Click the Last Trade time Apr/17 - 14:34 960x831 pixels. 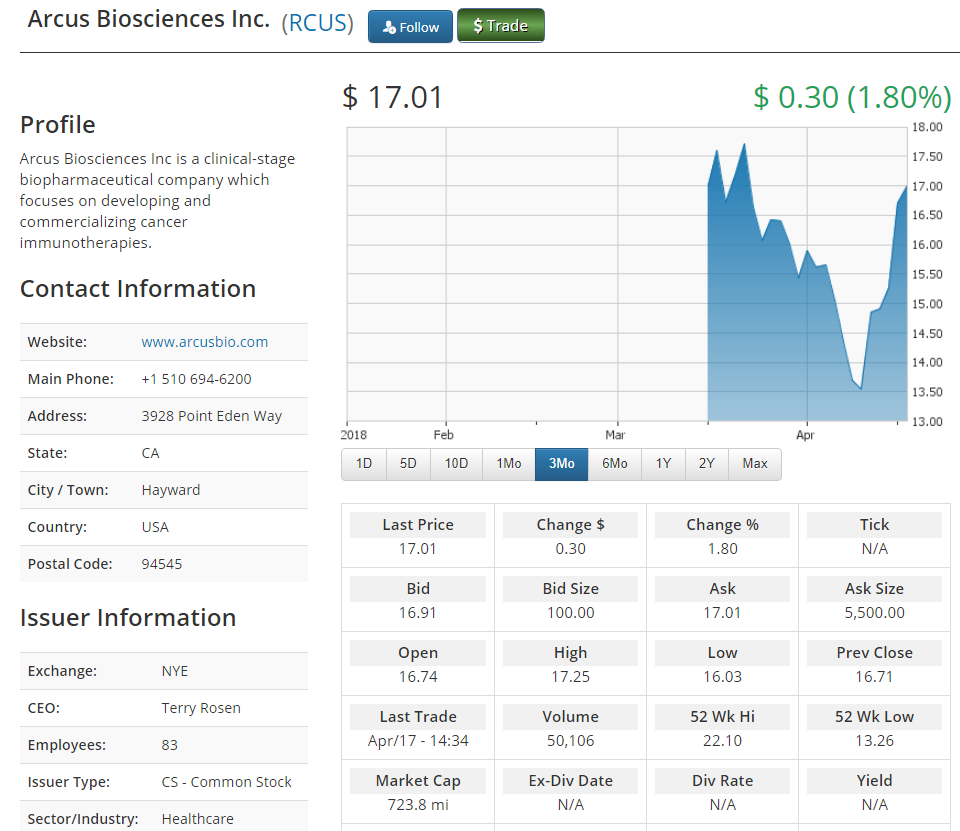pos(418,741)
